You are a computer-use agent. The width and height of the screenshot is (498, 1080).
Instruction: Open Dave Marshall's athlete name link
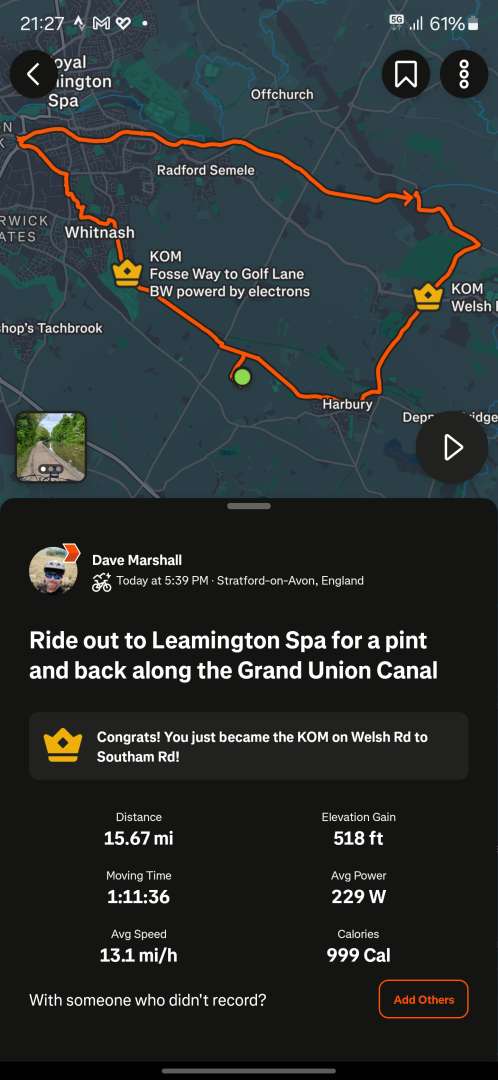[x=137, y=560]
